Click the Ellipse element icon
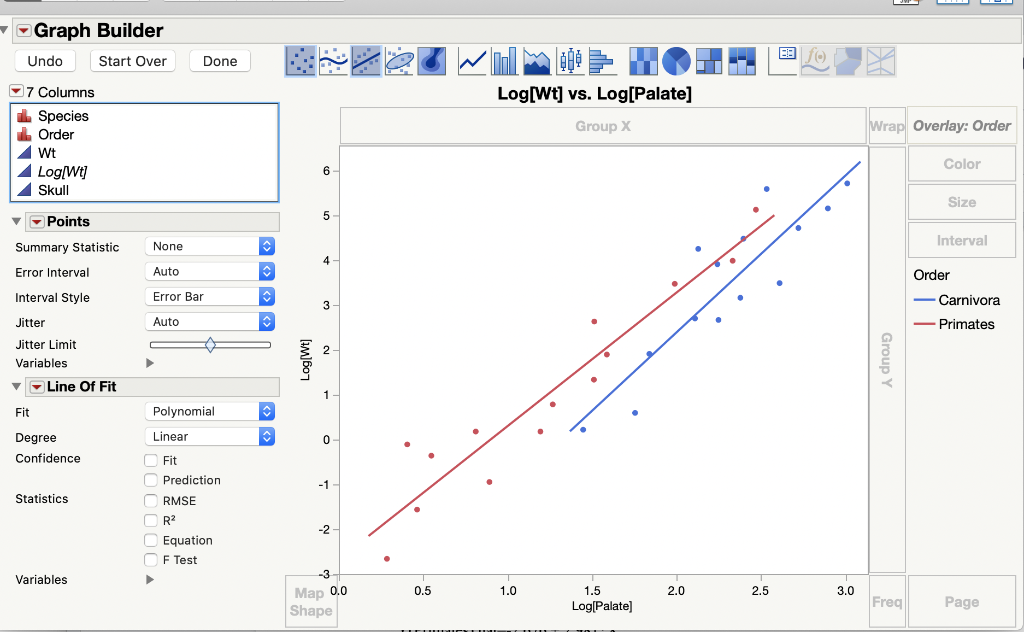The width and height of the screenshot is (1024, 632). (399, 61)
